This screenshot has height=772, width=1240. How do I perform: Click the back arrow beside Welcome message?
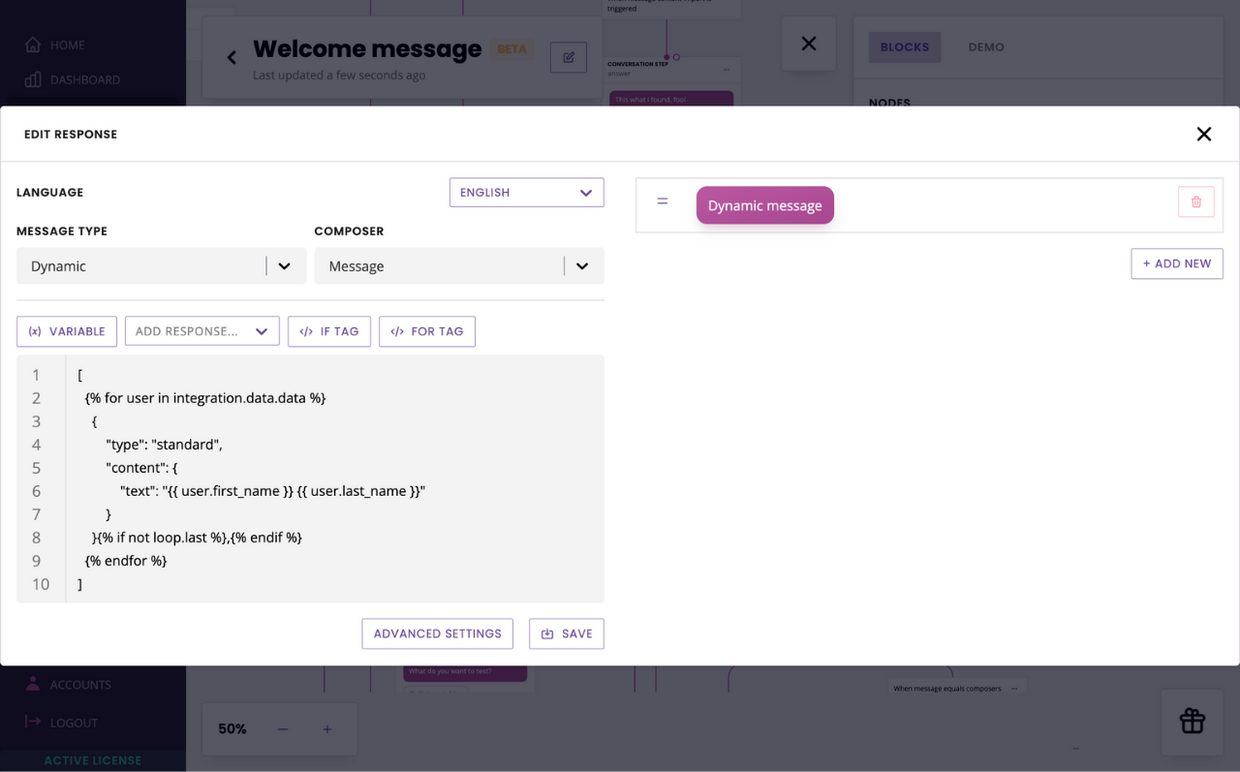click(x=232, y=58)
